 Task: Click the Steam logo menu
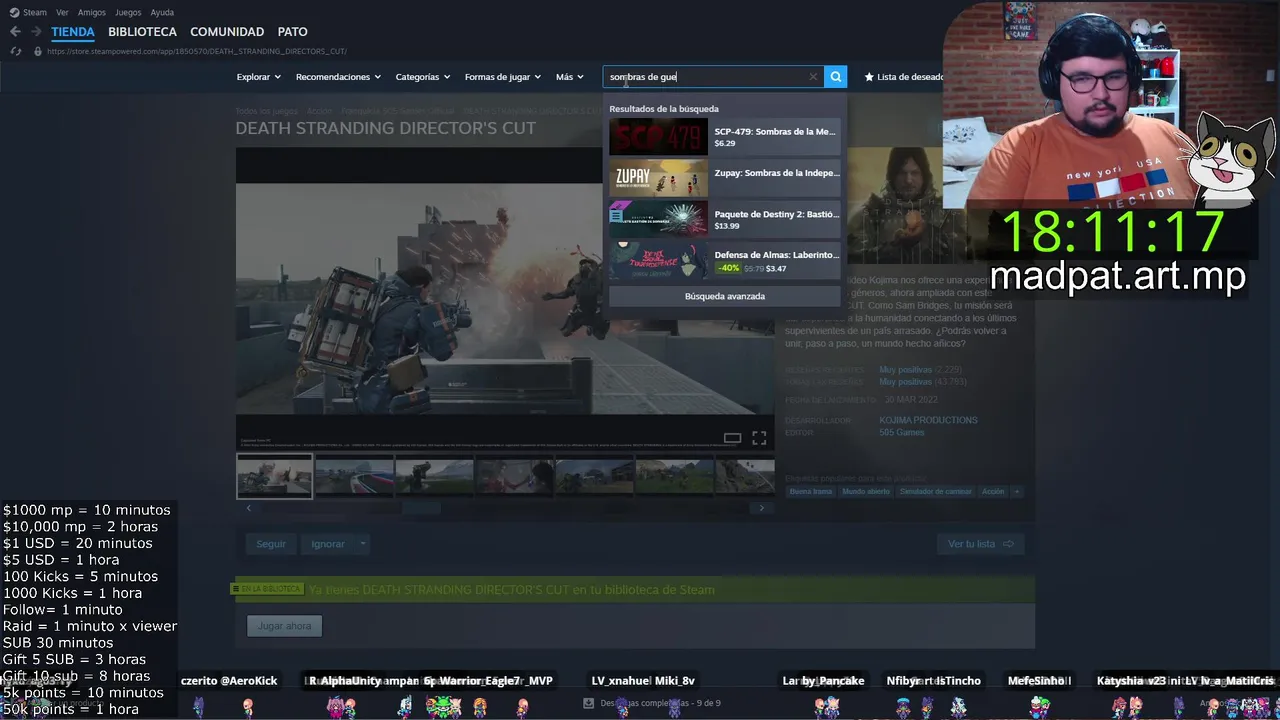(x=28, y=12)
